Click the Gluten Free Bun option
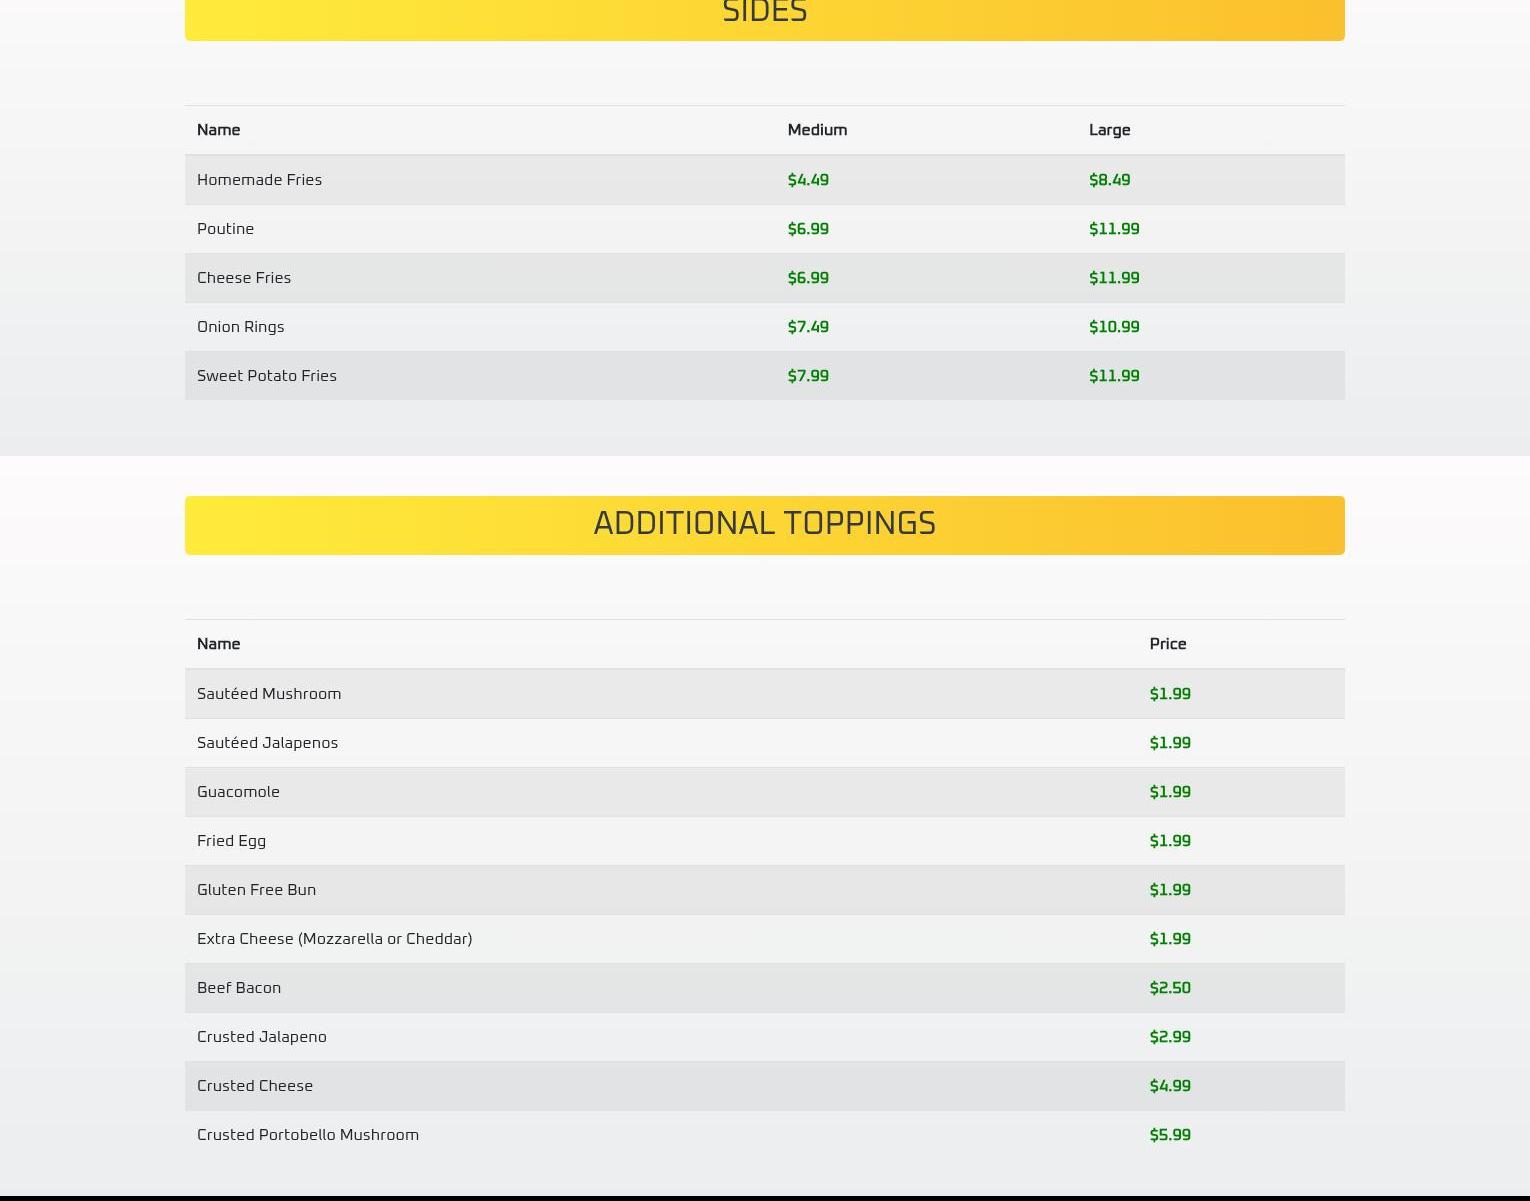 tap(256, 890)
